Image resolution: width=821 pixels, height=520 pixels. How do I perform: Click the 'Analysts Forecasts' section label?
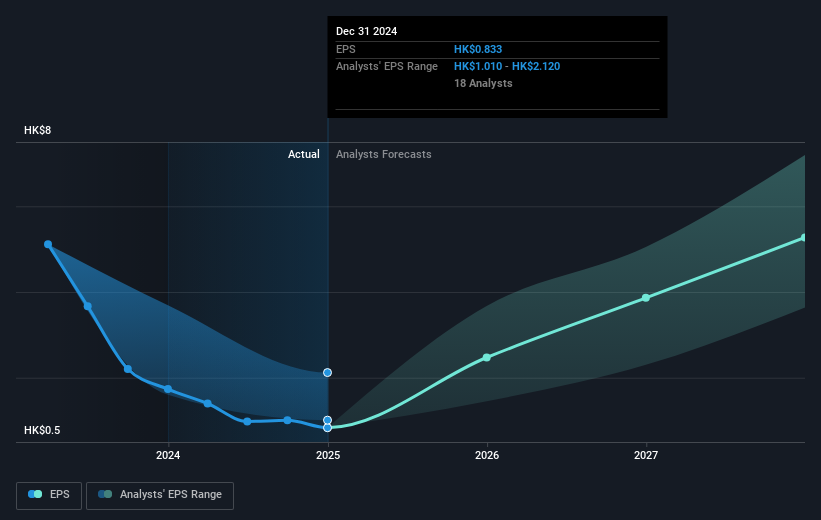pos(384,154)
